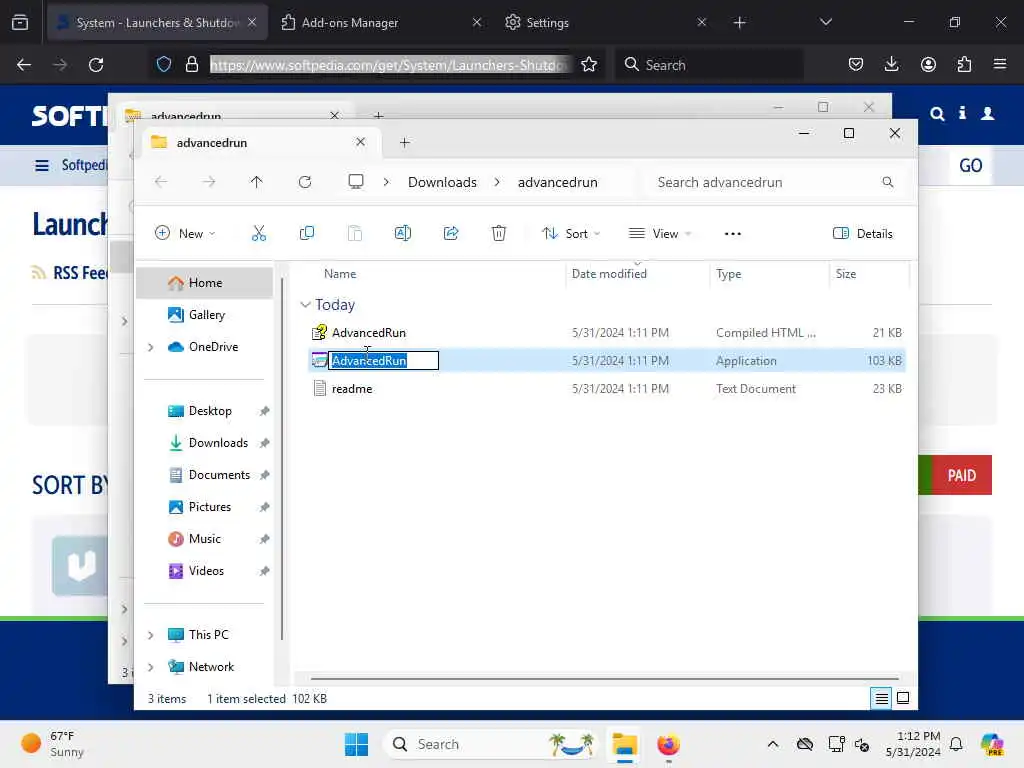Click the PC monitor icon in address bar
Viewport: 1024px width, 768px height.
click(x=356, y=182)
